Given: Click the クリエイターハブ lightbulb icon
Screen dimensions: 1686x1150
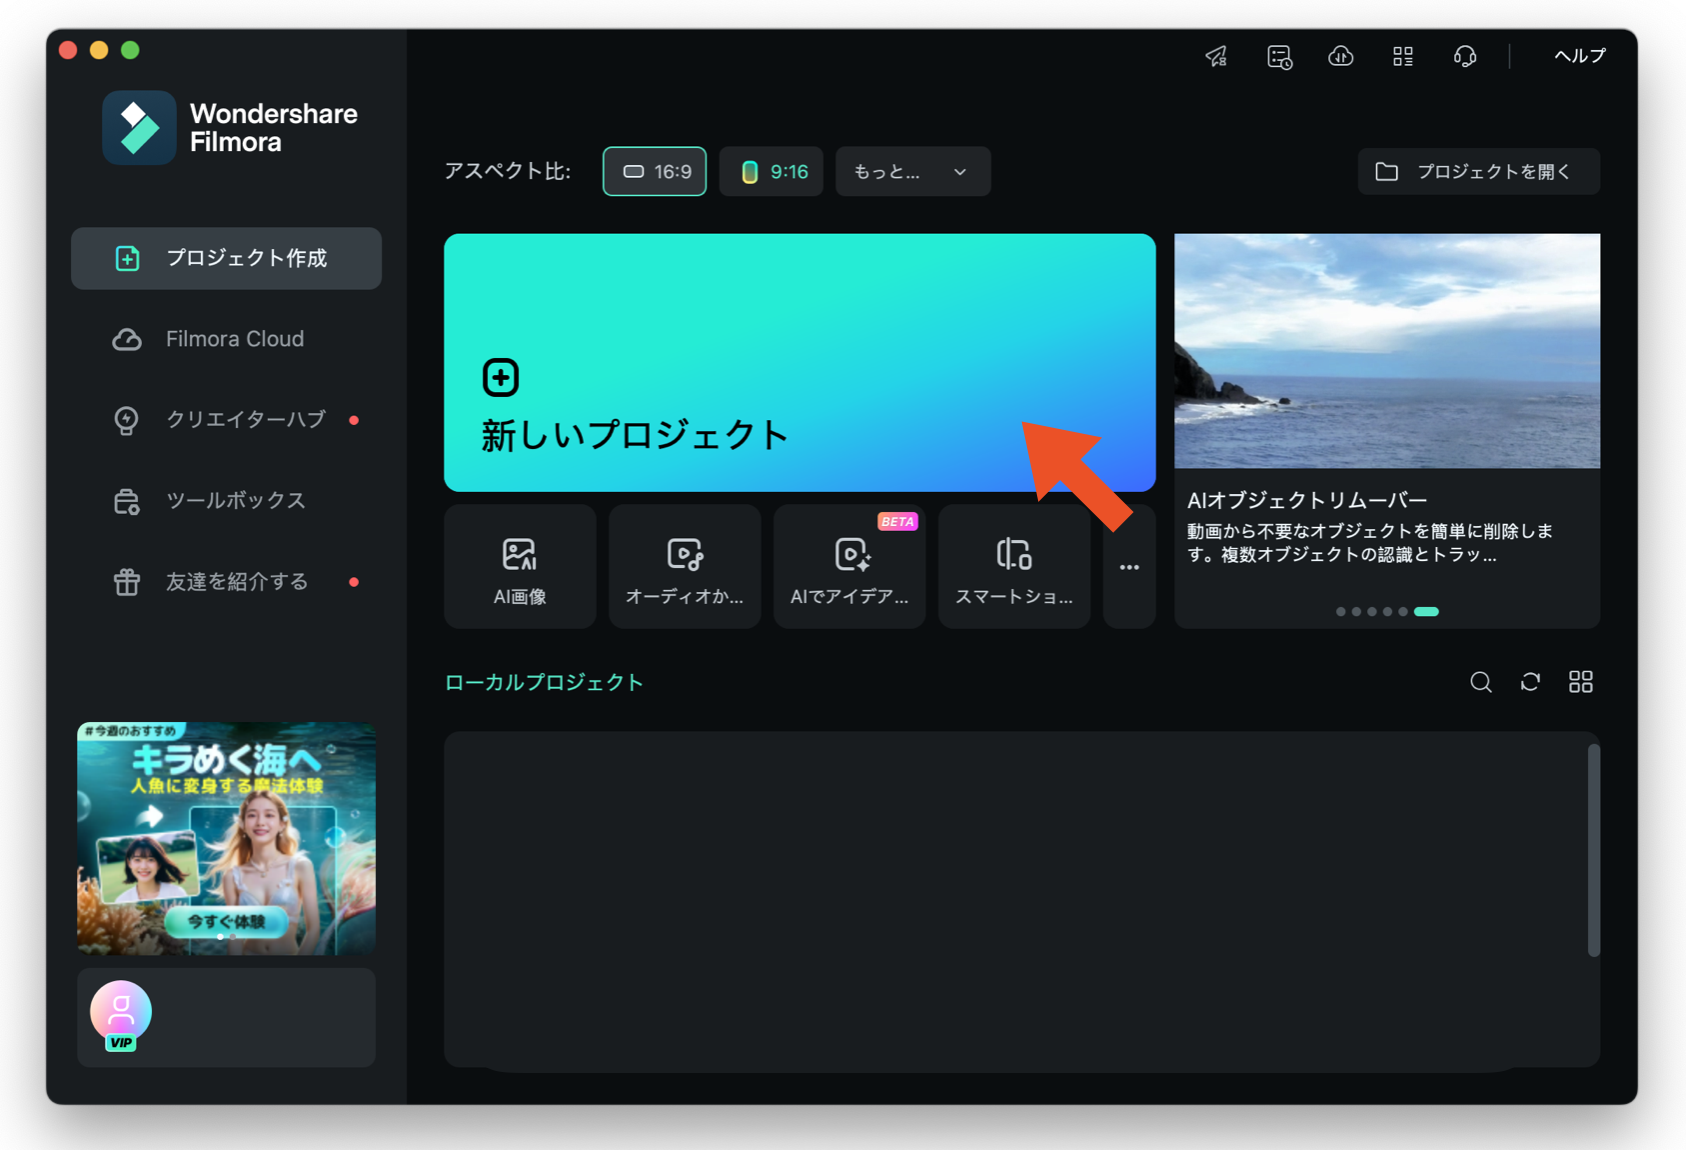Looking at the screenshot, I should (126, 420).
